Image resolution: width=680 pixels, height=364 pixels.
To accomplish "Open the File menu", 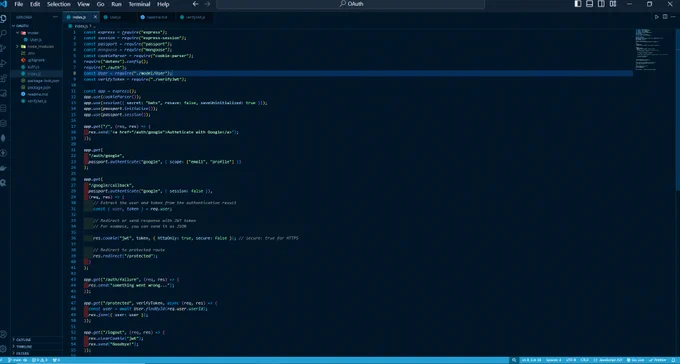I will coord(19,4).
